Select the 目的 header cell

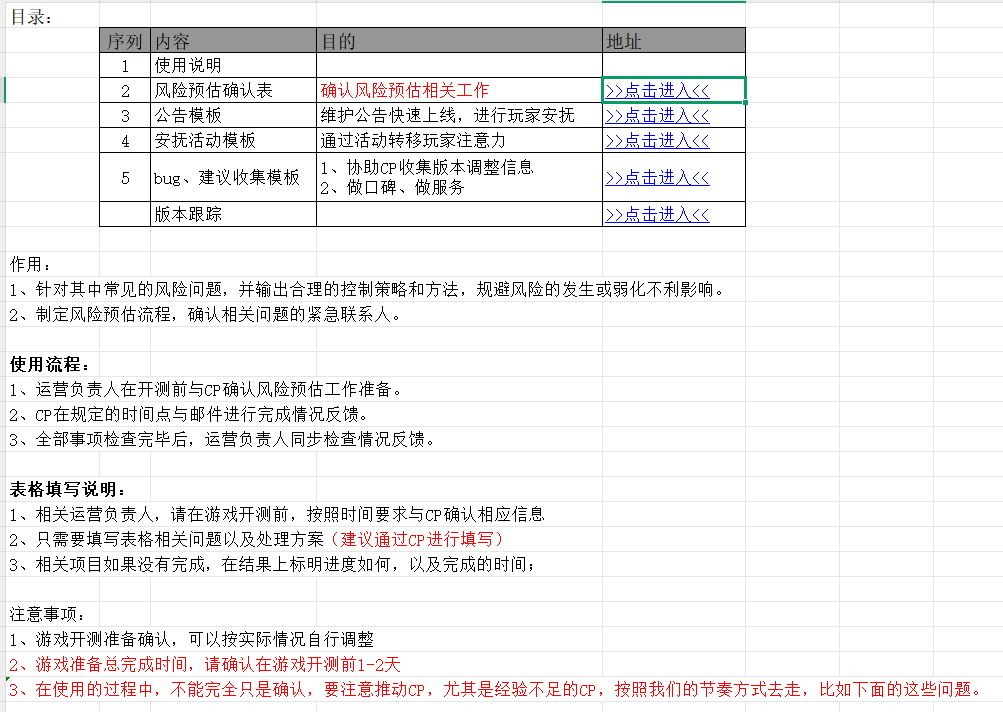coord(459,41)
